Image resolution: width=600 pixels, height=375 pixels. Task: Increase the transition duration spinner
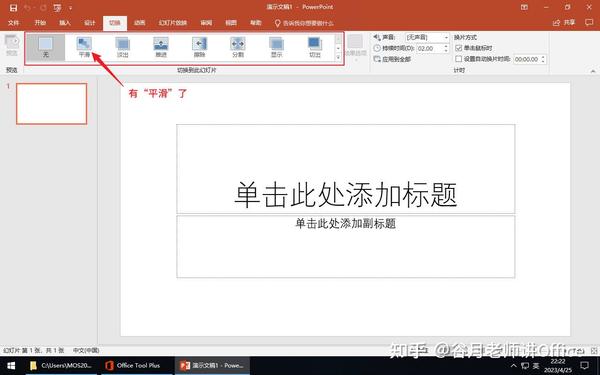446,46
